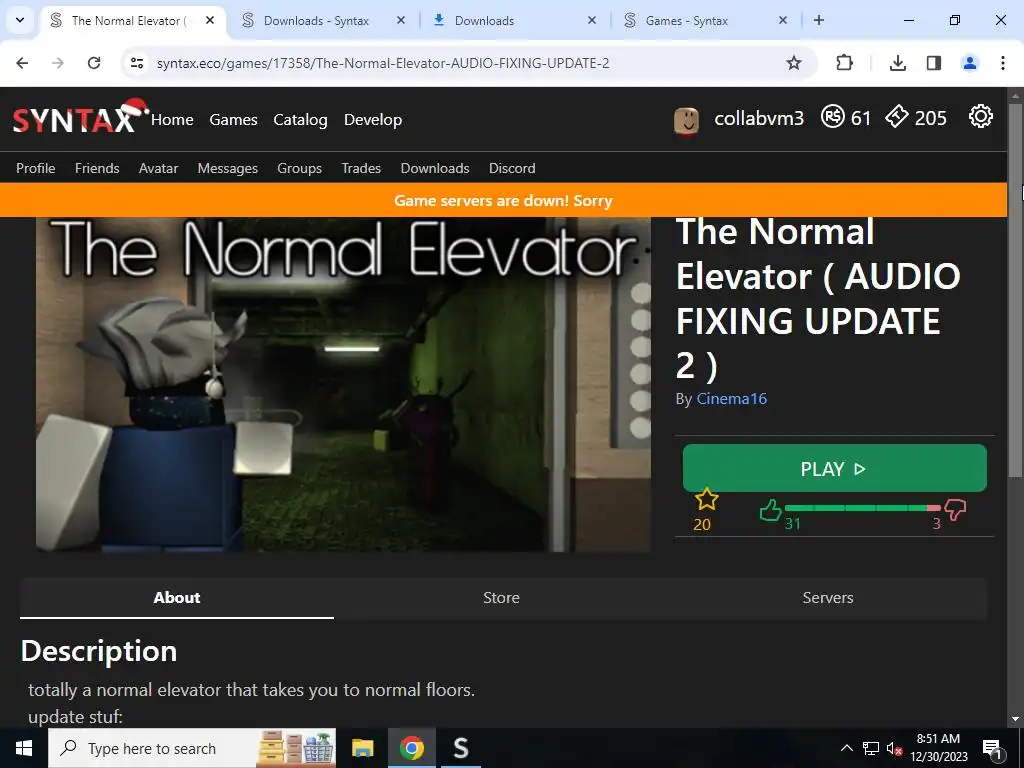Open the Discord link

(x=512, y=168)
